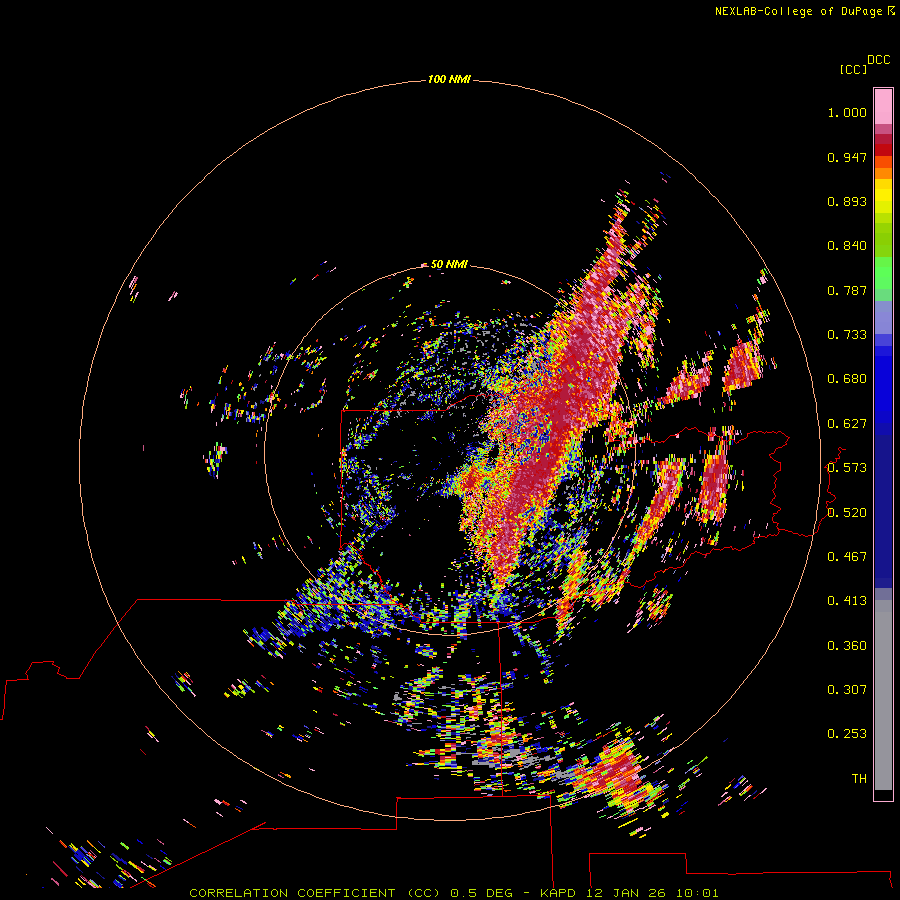Click the 0.253 legend value
Image resolution: width=900 pixels, height=900 pixels.
[847, 734]
